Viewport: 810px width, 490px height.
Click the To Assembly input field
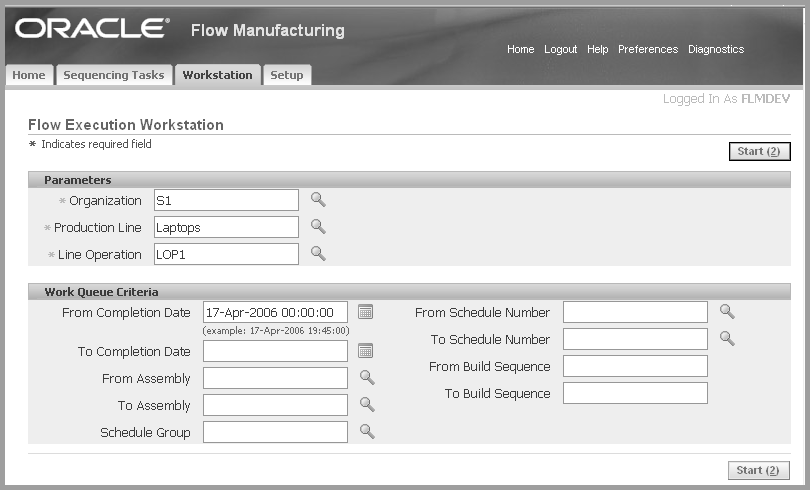point(275,405)
